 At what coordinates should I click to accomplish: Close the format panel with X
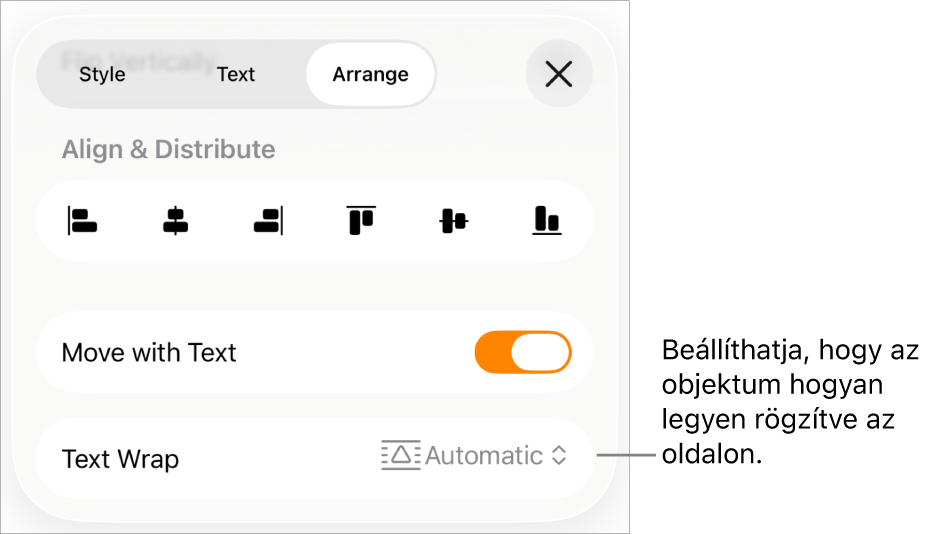click(559, 74)
